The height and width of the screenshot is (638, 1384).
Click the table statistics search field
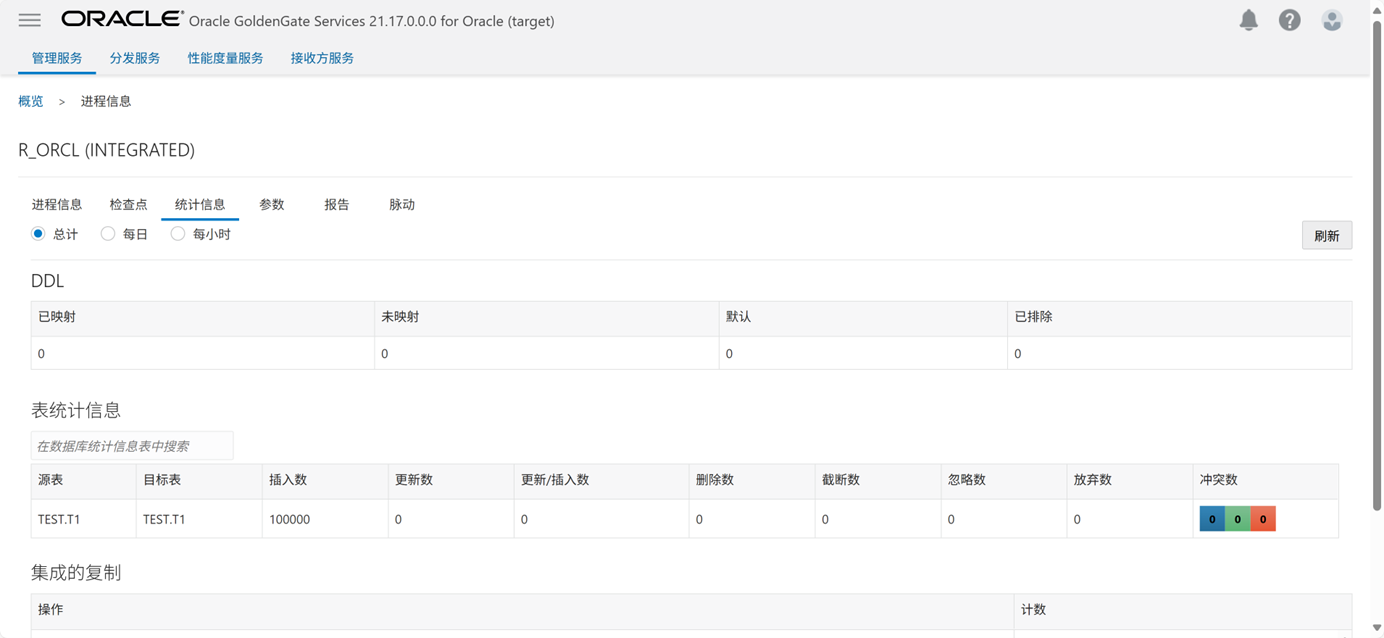pyautogui.click(x=132, y=446)
